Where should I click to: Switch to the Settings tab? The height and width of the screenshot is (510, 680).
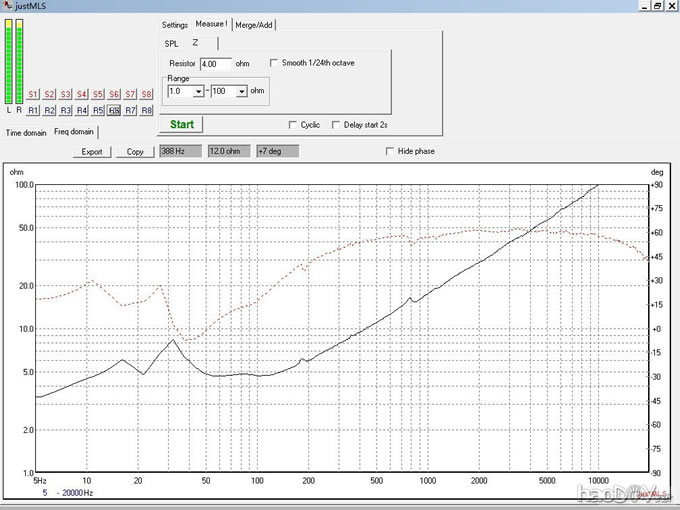(175, 24)
